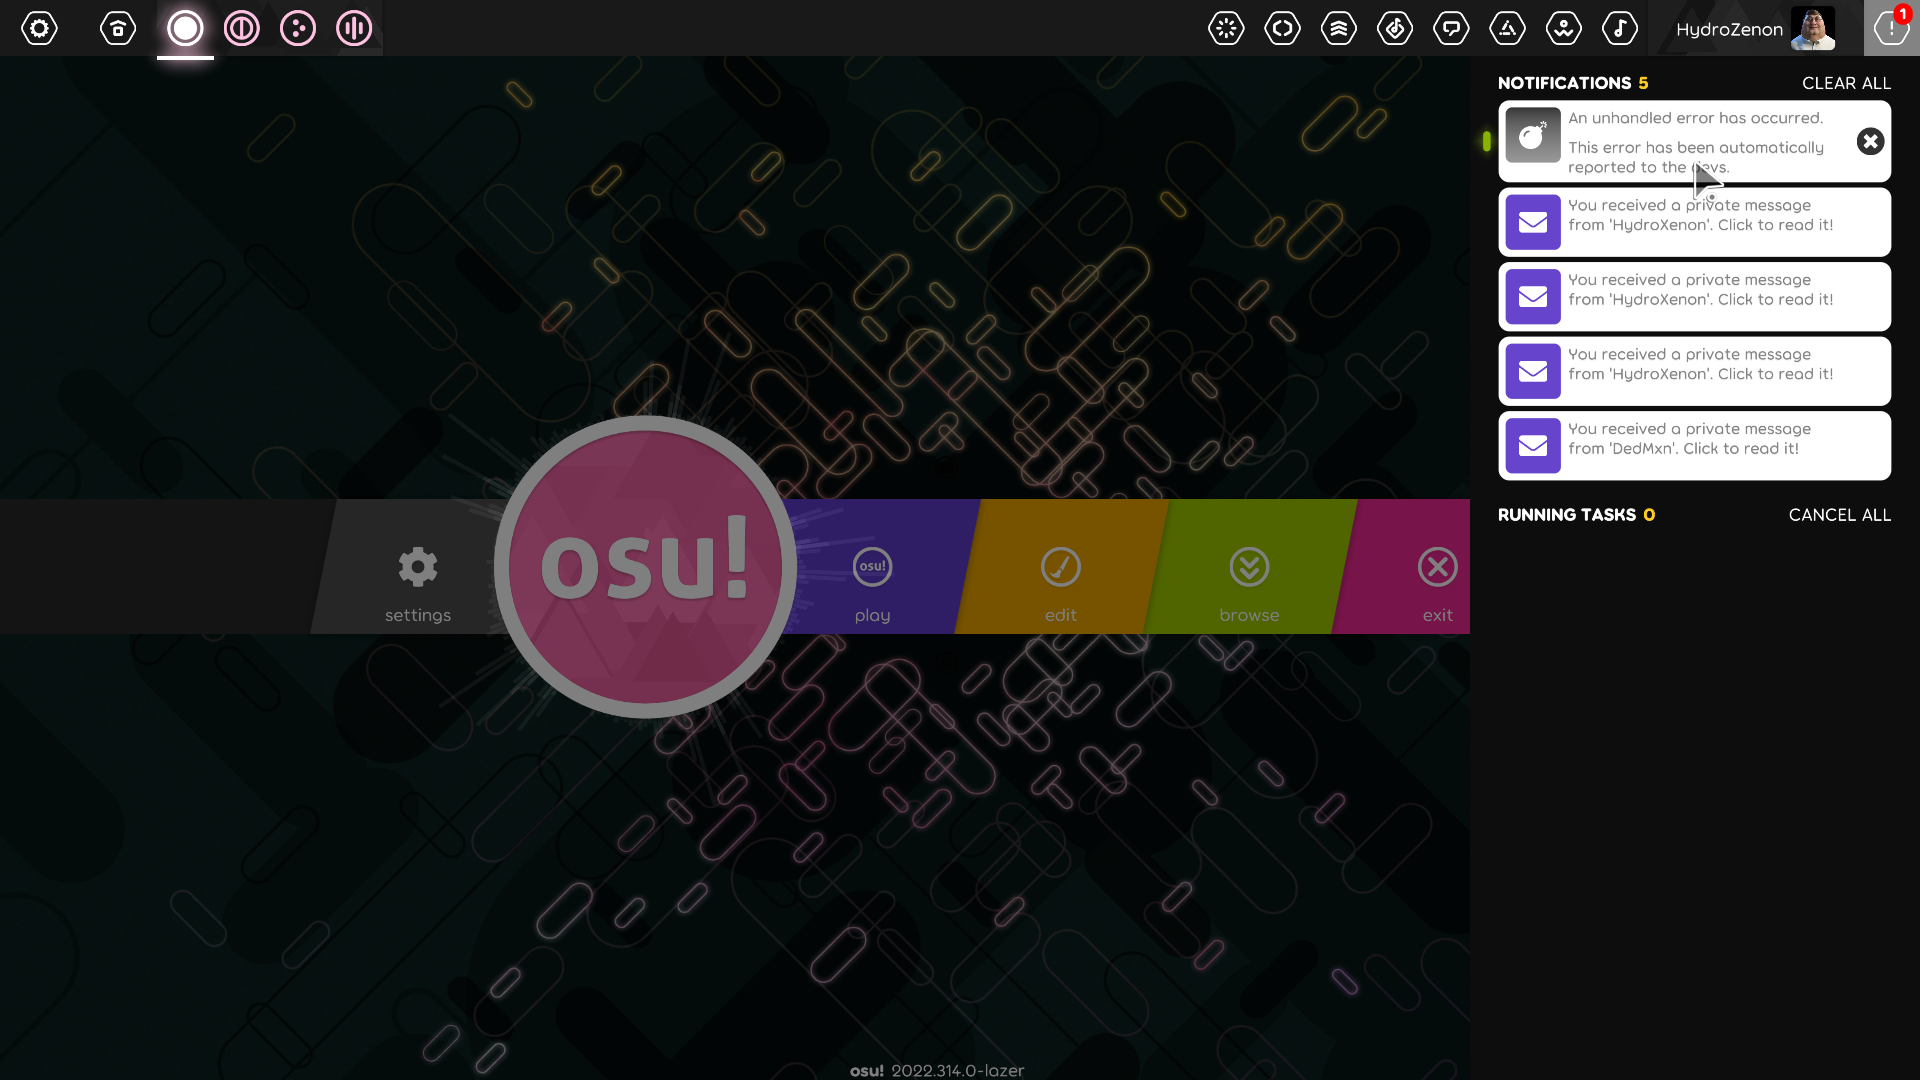
Task: Open the changelog code-brackets icon
Action: (1282, 28)
